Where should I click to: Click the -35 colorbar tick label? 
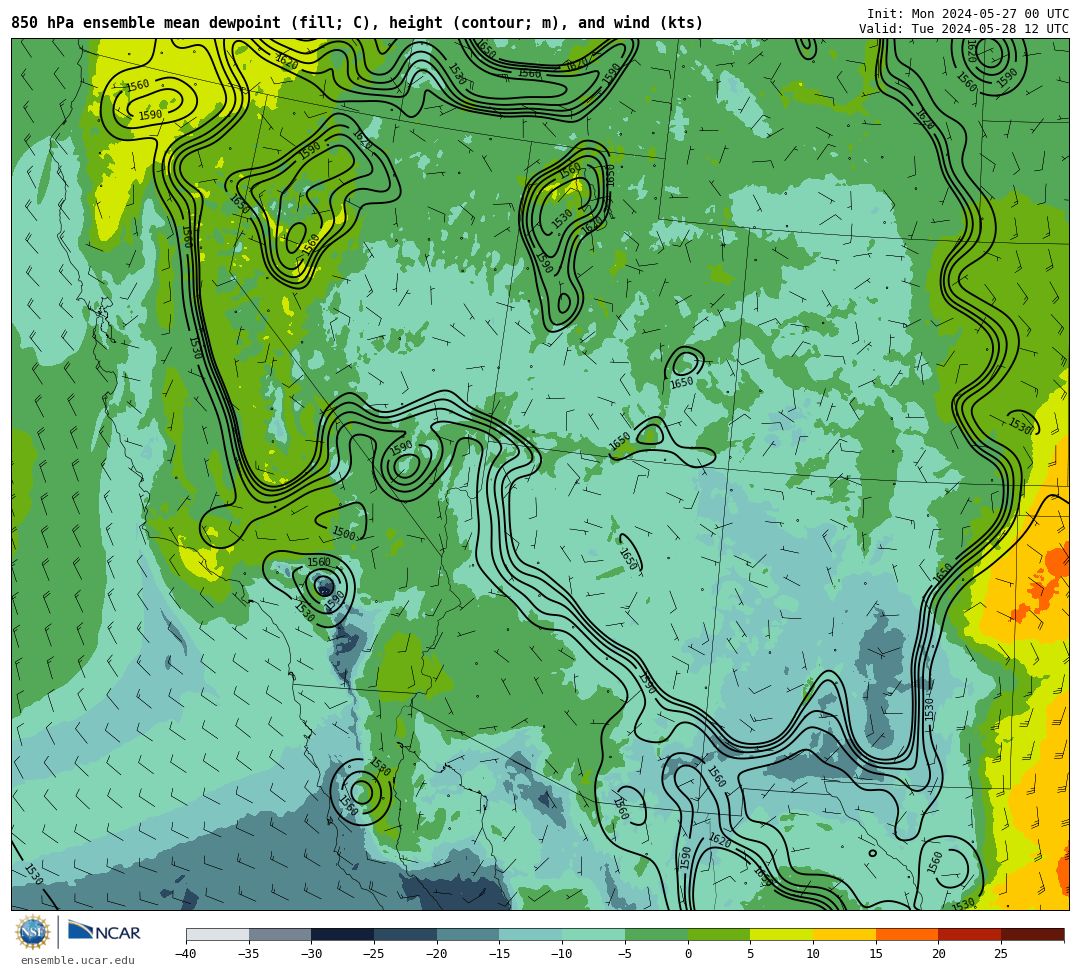pyautogui.click(x=248, y=954)
